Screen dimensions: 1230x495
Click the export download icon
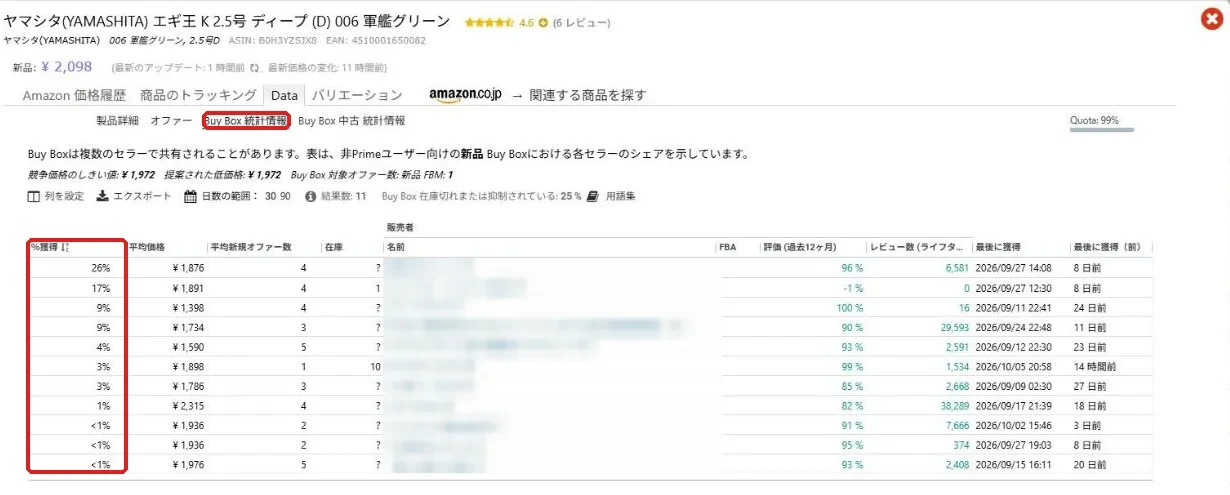(x=102, y=196)
